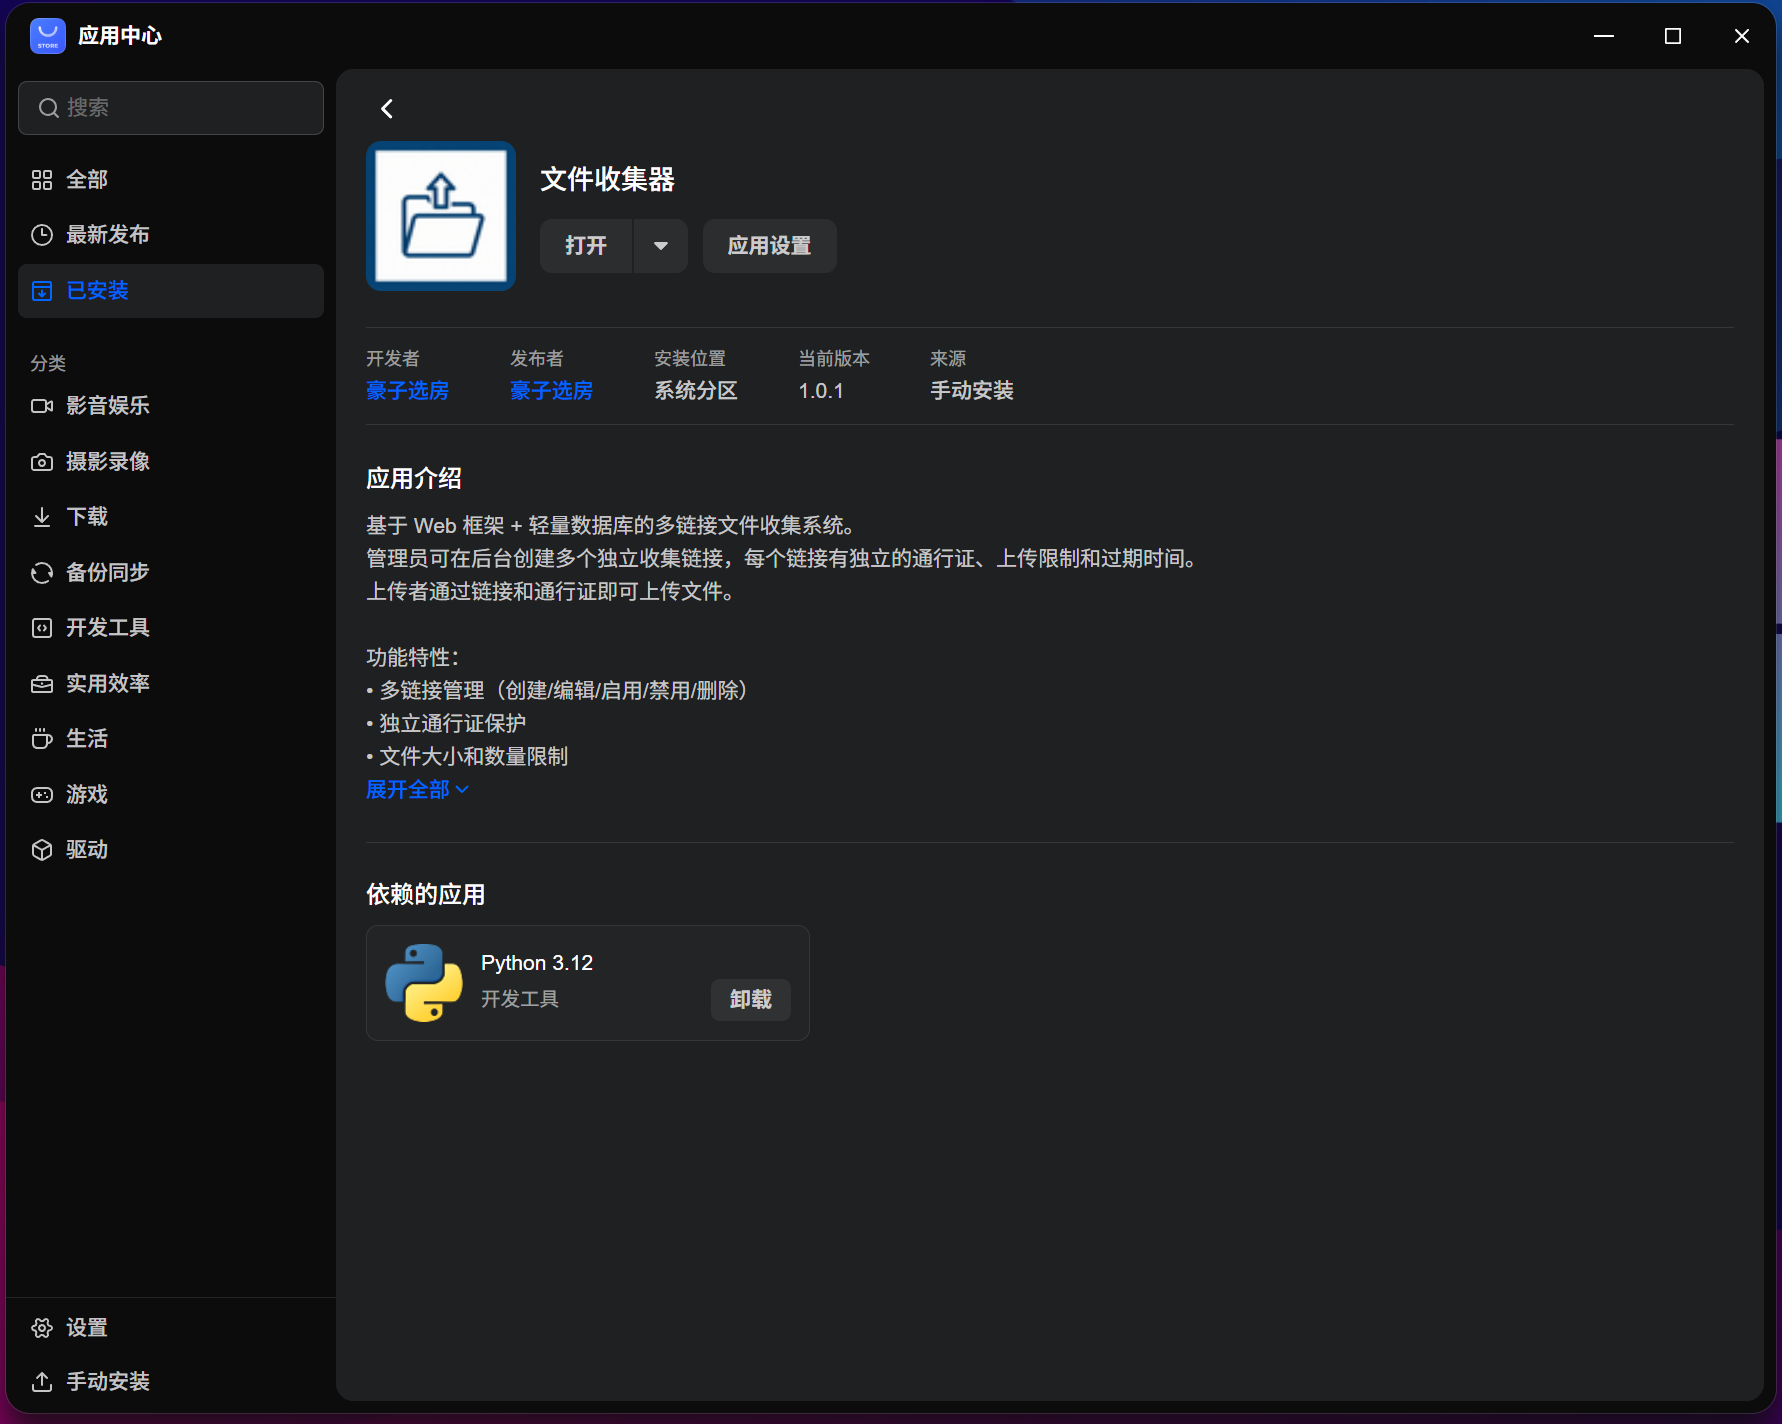Maximize the 应用中心 window

1673,36
